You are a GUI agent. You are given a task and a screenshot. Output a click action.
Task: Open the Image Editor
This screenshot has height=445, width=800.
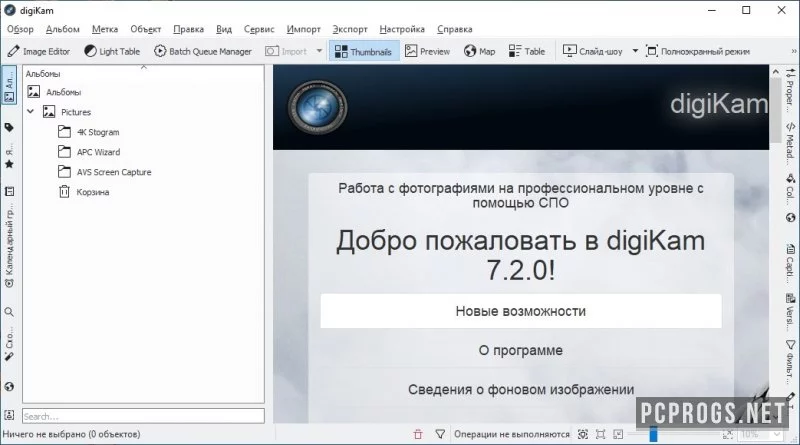[39, 52]
